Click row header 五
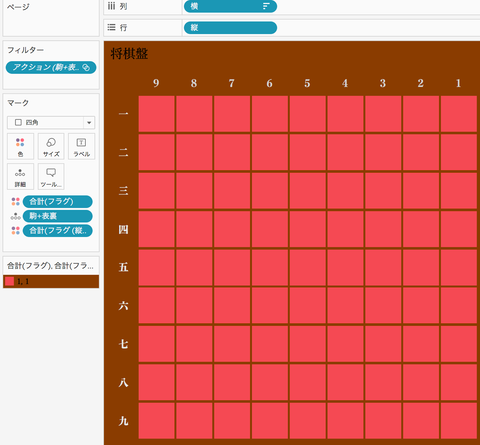This screenshot has width=480, height=445. click(x=123, y=267)
